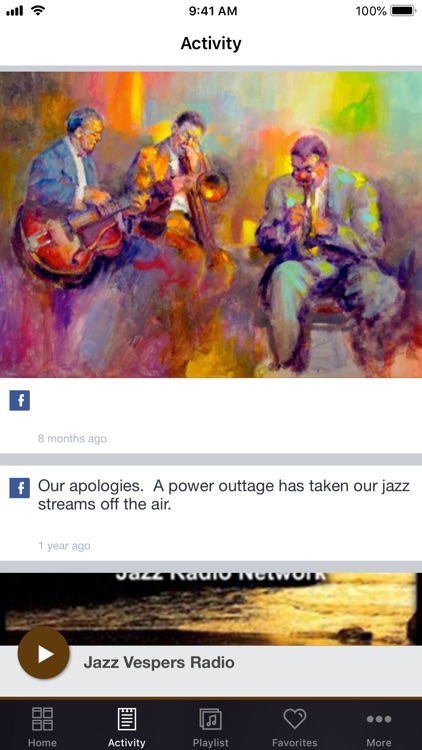
Task: Click the '1 year ago' timestamp
Action: (x=64, y=546)
